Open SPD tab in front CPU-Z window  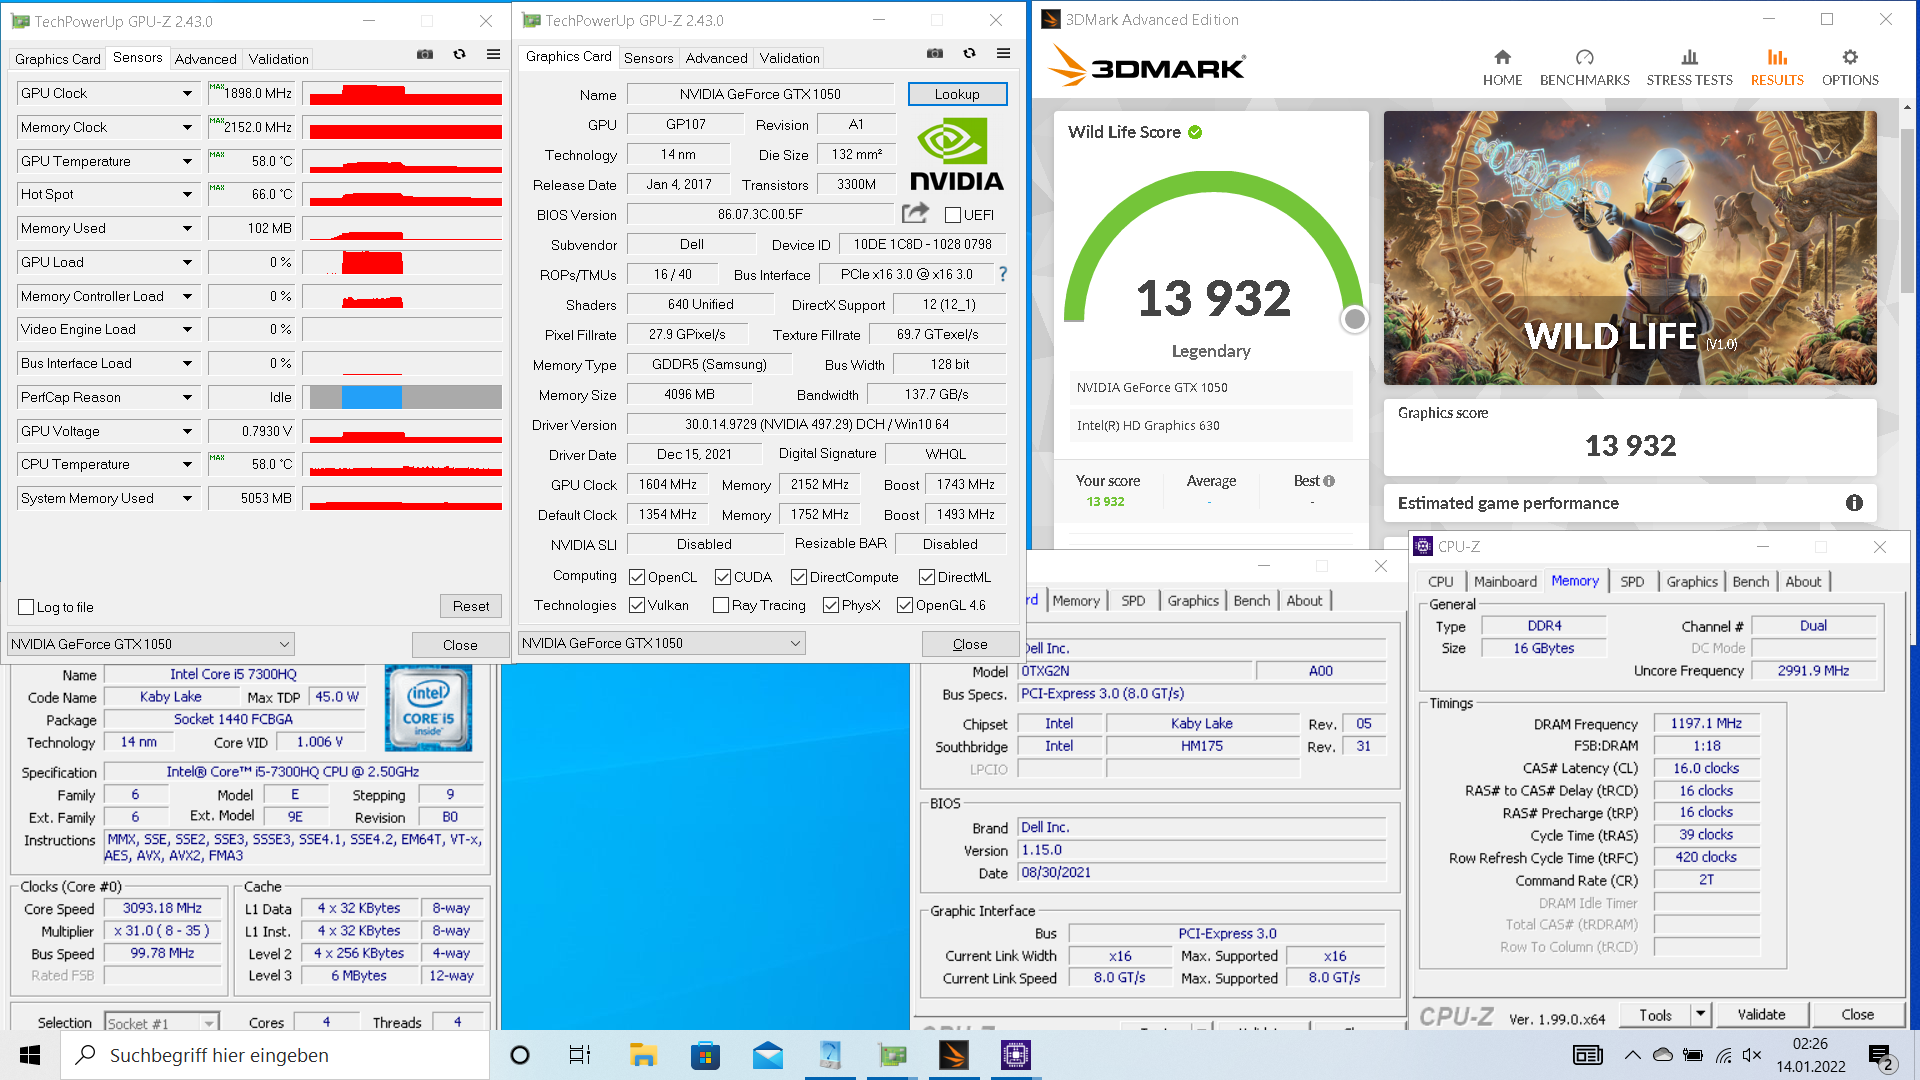coord(1632,581)
